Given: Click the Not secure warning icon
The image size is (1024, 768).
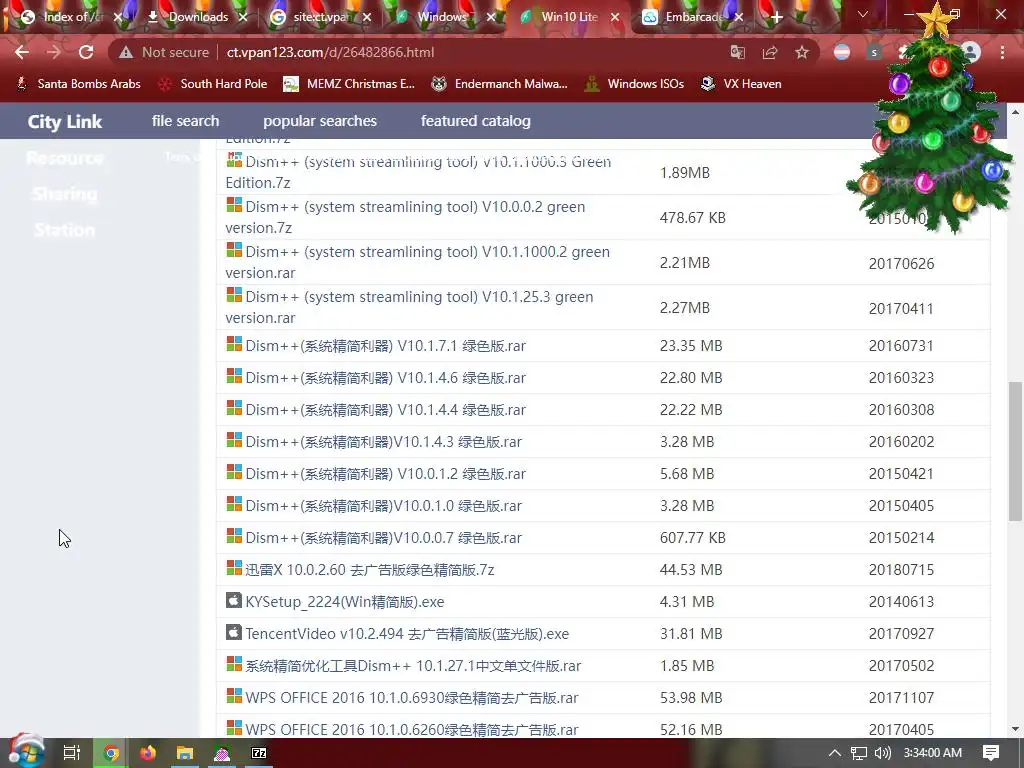Looking at the screenshot, I should point(125,52).
